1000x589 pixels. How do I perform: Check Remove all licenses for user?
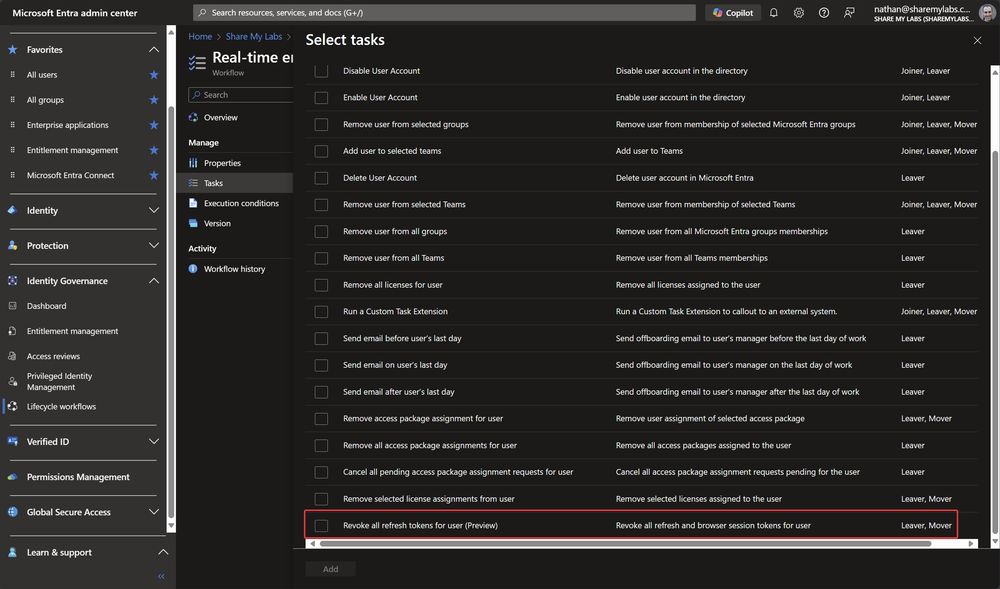coord(321,285)
